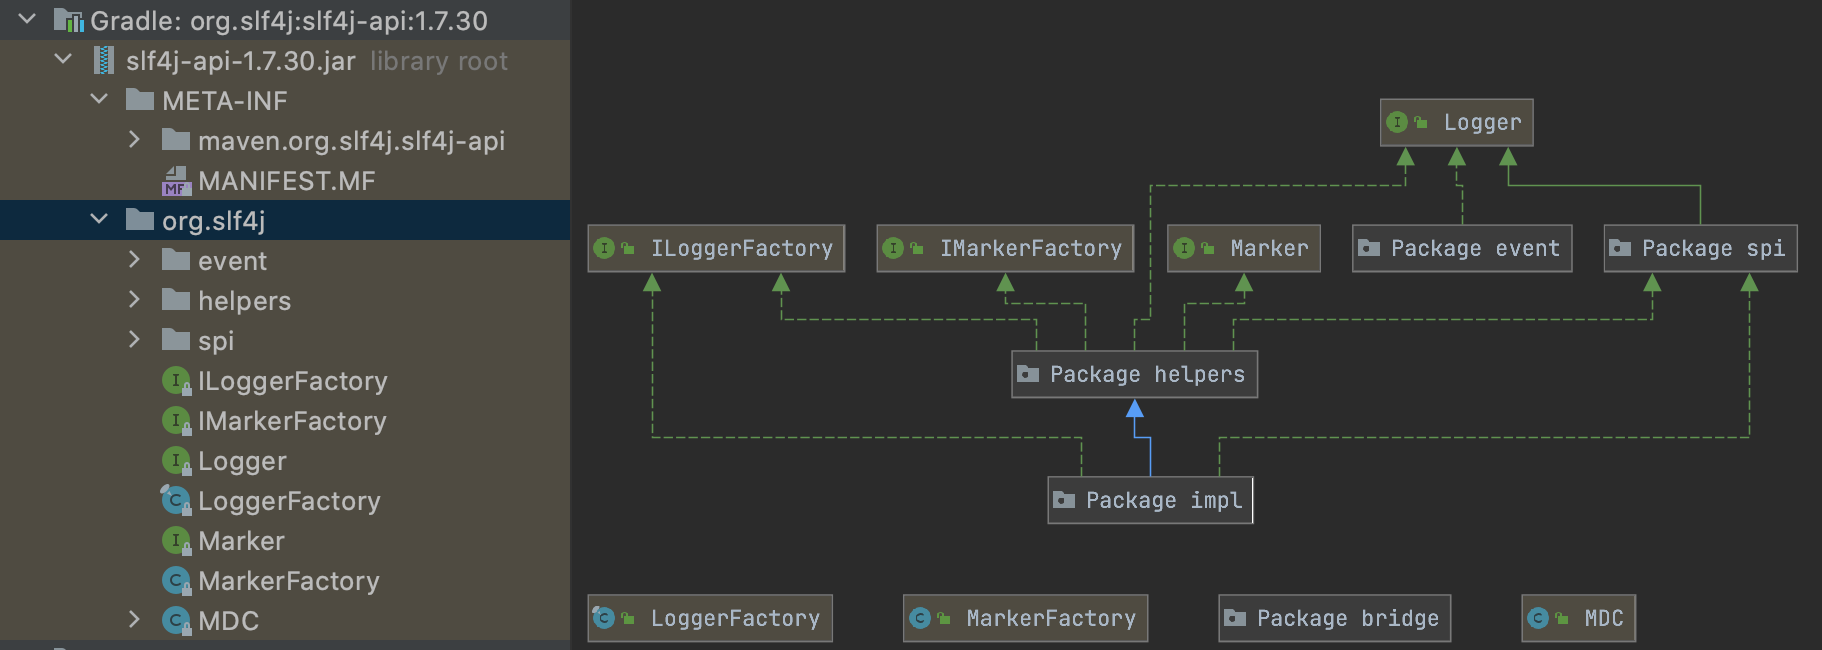The height and width of the screenshot is (650, 1822).
Task: Click the interface icon on ILoggerFactory diagram node
Action: click(x=604, y=248)
